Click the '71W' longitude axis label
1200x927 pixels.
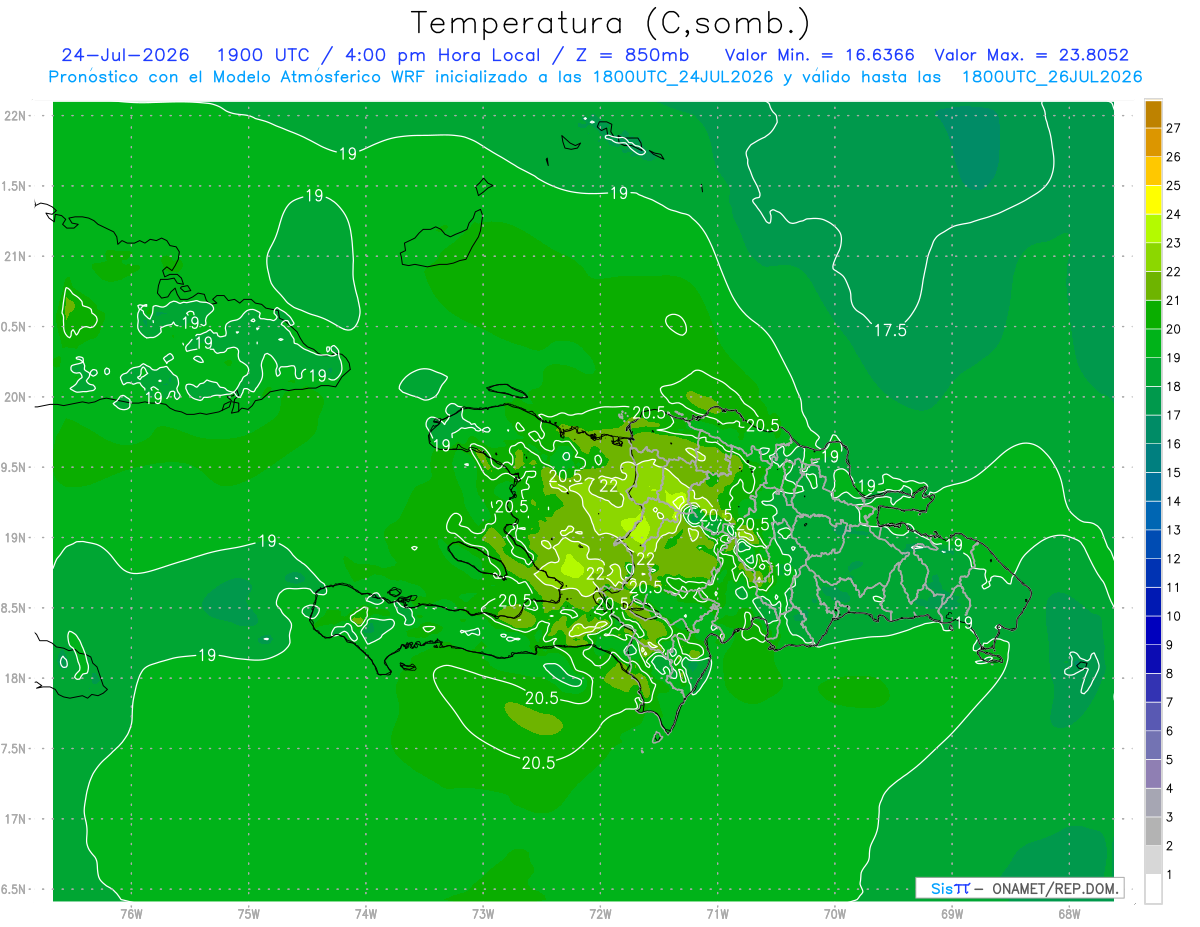pyautogui.click(x=717, y=913)
